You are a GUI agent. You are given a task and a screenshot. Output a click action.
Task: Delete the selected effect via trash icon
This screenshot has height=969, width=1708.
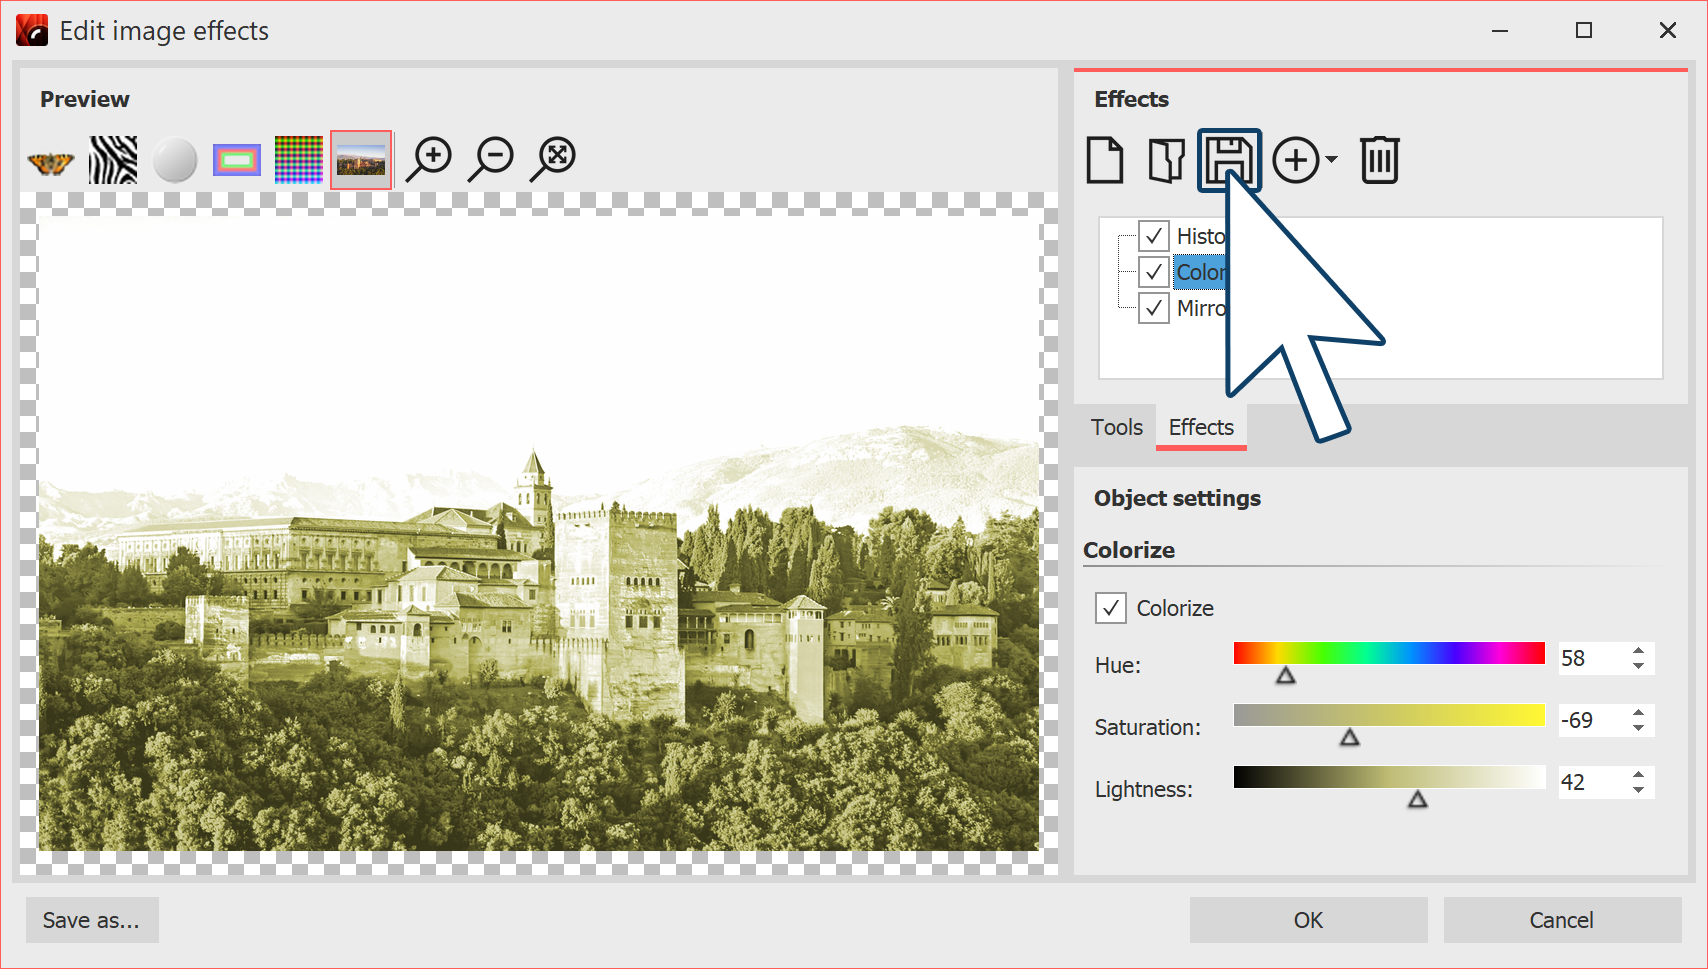1380,158
